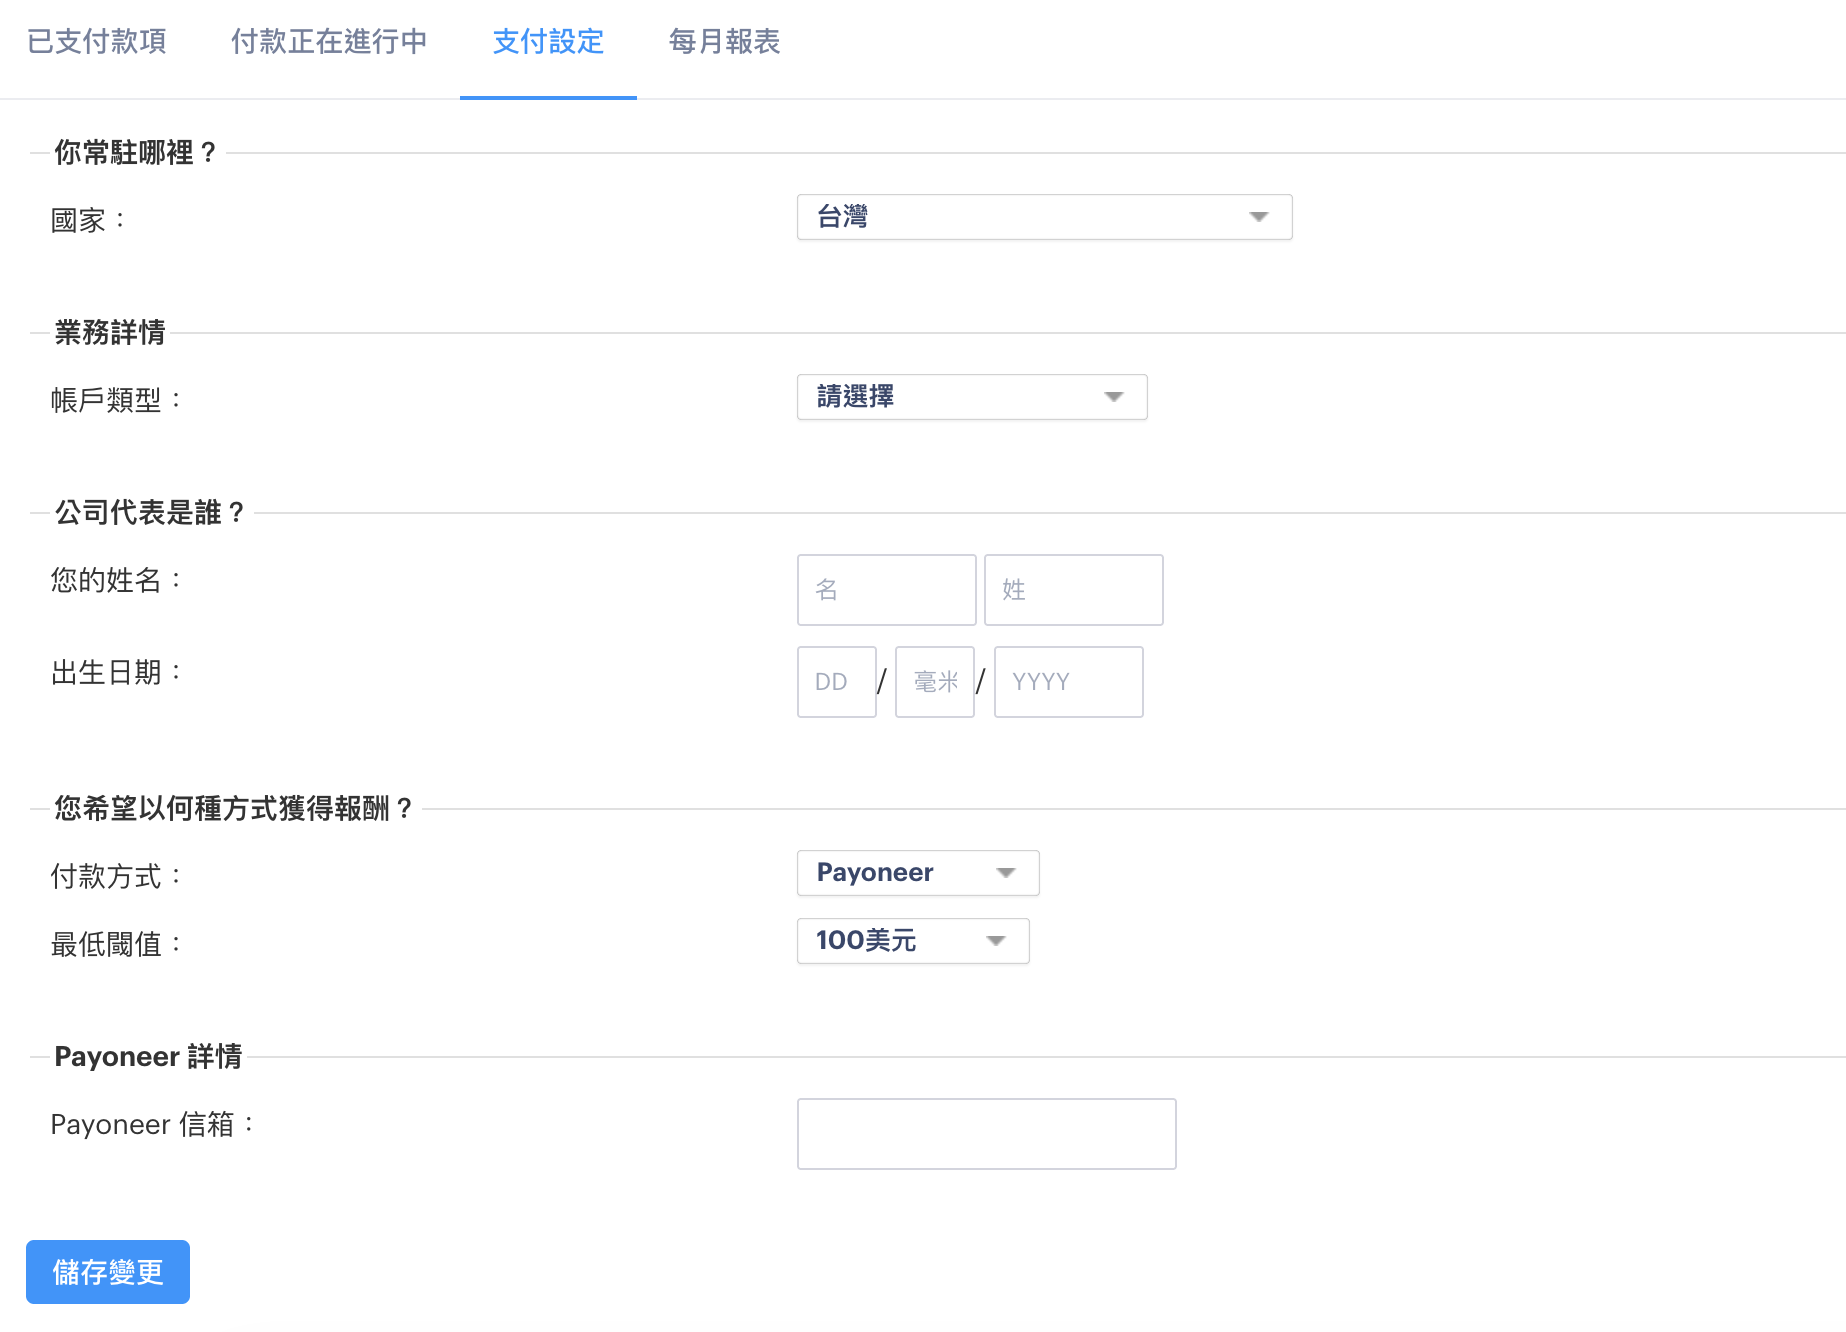Click the 公司代表是誰？ section heading
The height and width of the screenshot is (1332, 1846).
(x=149, y=512)
